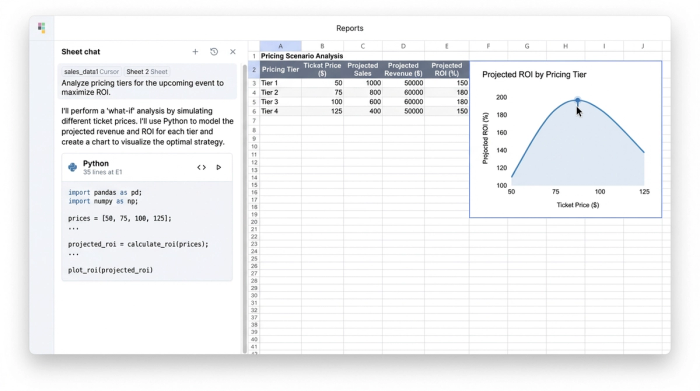Click the sales_data1 Cursor context chip
Screen dimensions: 700x391
coord(92,71)
